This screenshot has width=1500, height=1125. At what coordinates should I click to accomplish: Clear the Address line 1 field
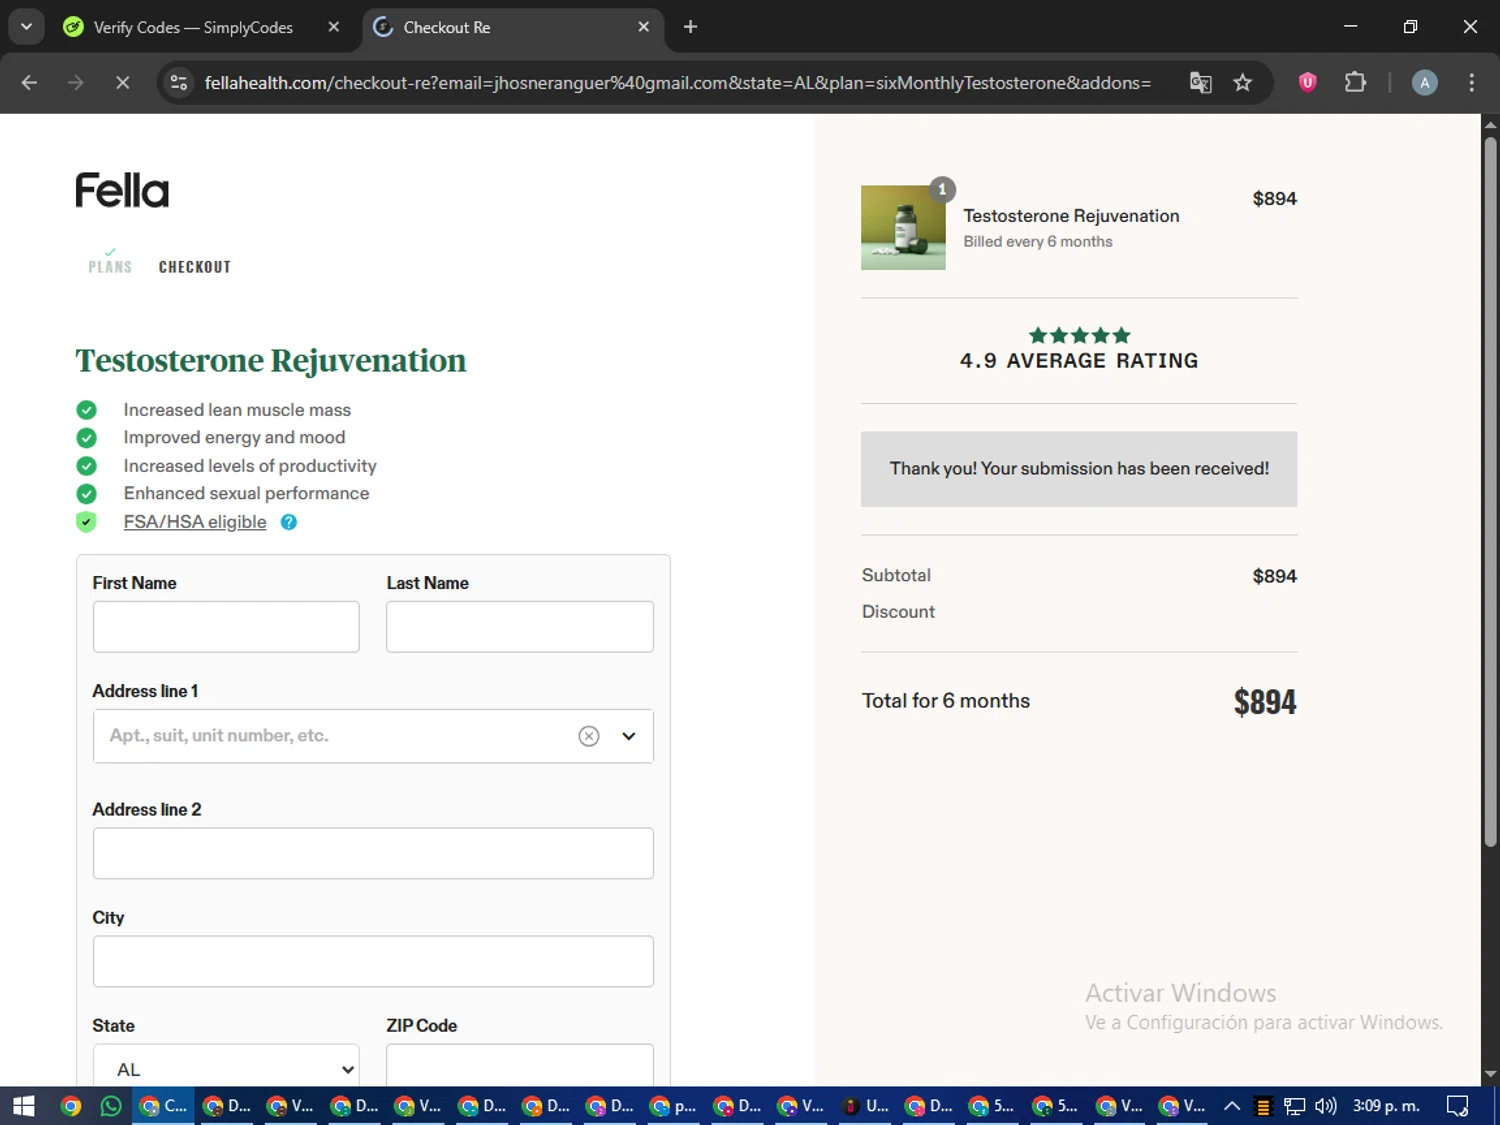click(589, 736)
